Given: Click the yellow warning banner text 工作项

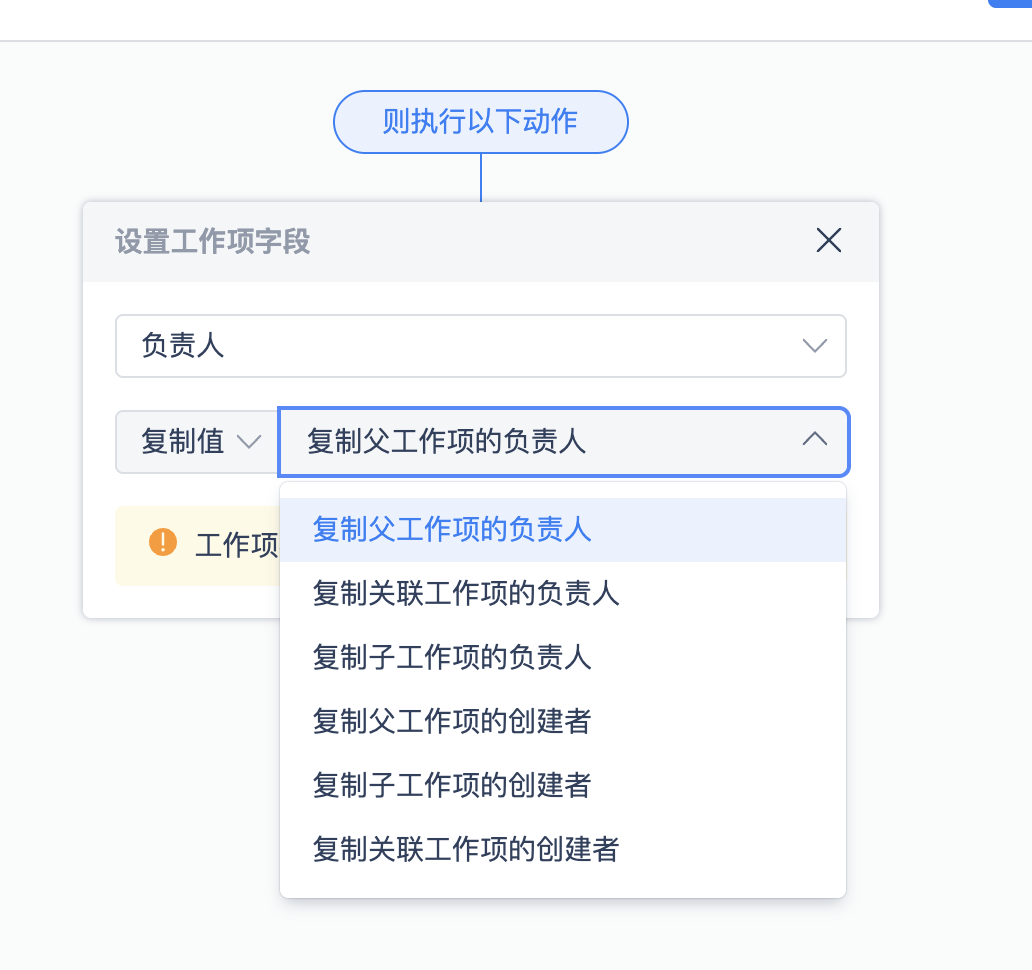Looking at the screenshot, I should (x=236, y=545).
